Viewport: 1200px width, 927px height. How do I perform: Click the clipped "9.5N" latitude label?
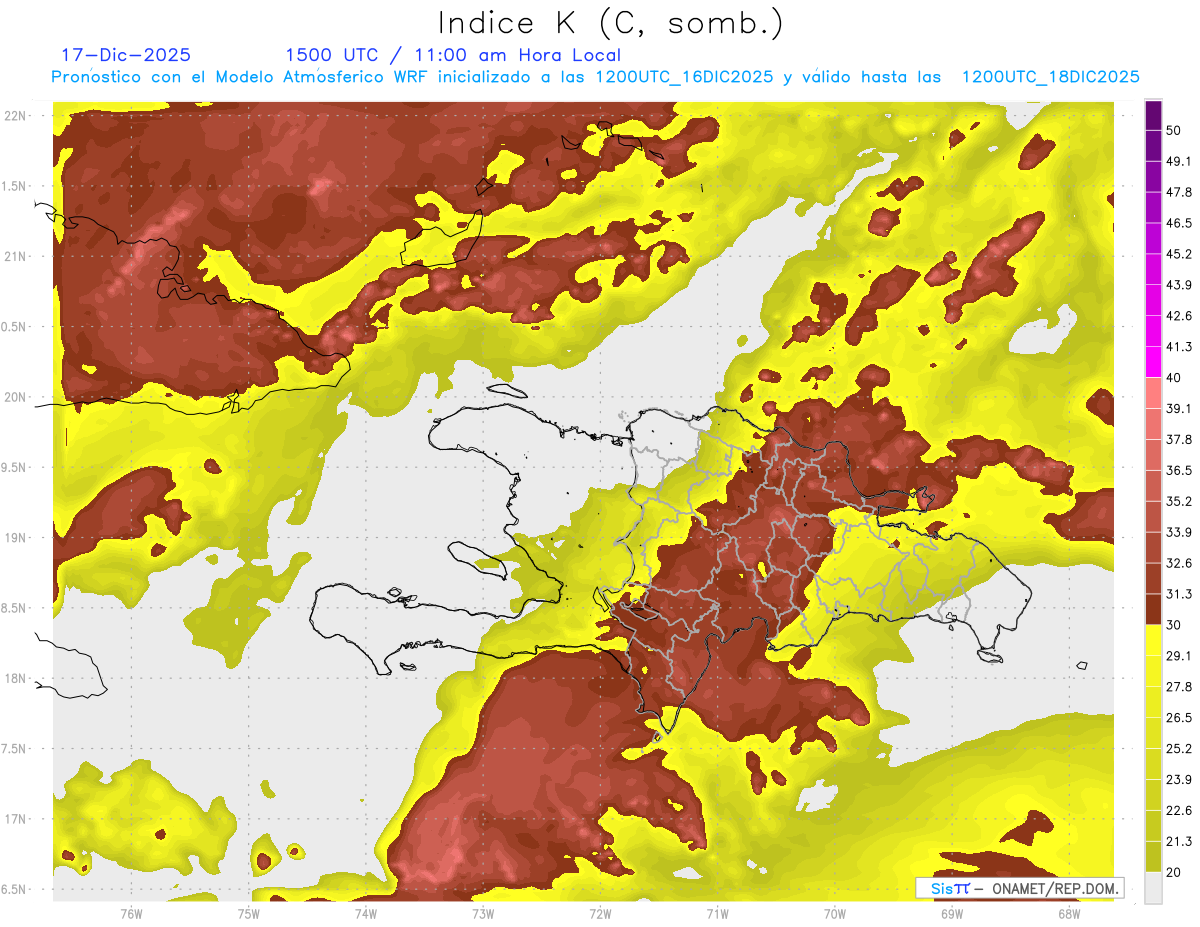click(x=15, y=467)
